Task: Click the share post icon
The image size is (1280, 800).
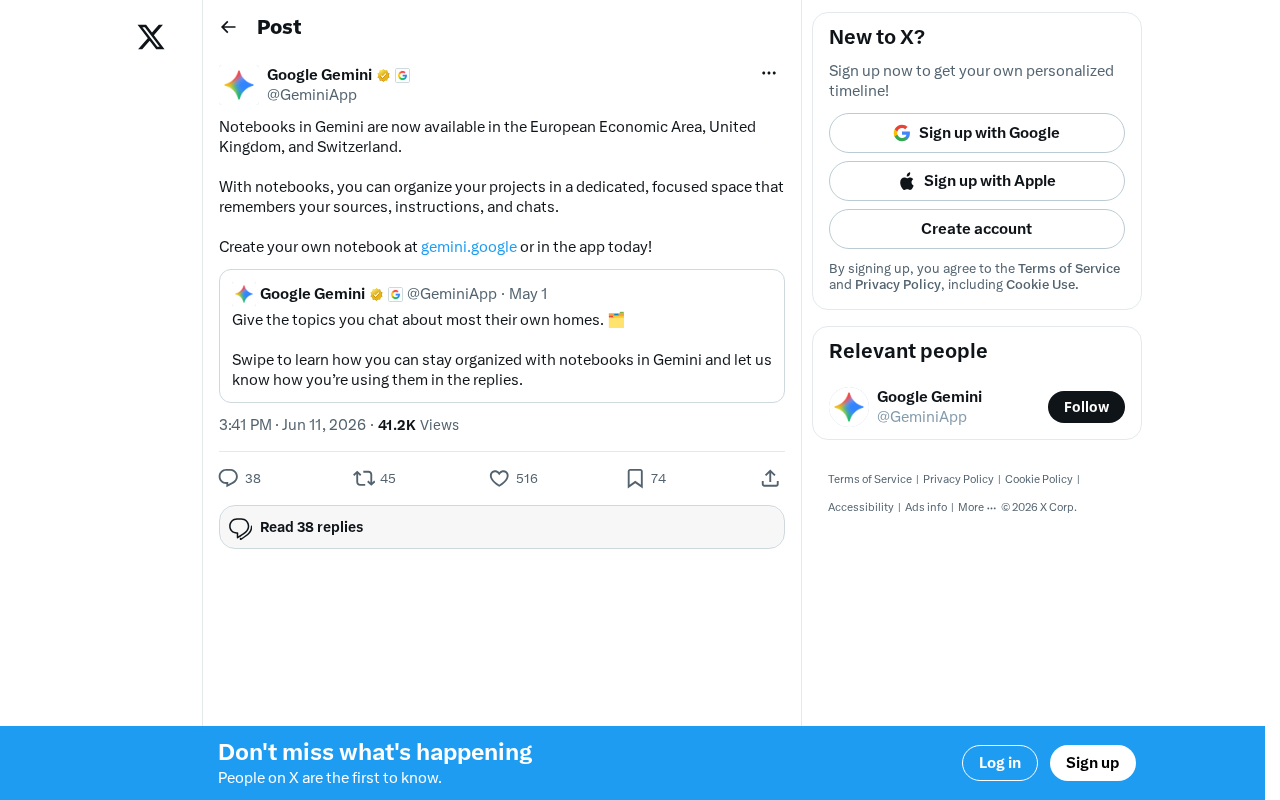Action: (x=770, y=478)
